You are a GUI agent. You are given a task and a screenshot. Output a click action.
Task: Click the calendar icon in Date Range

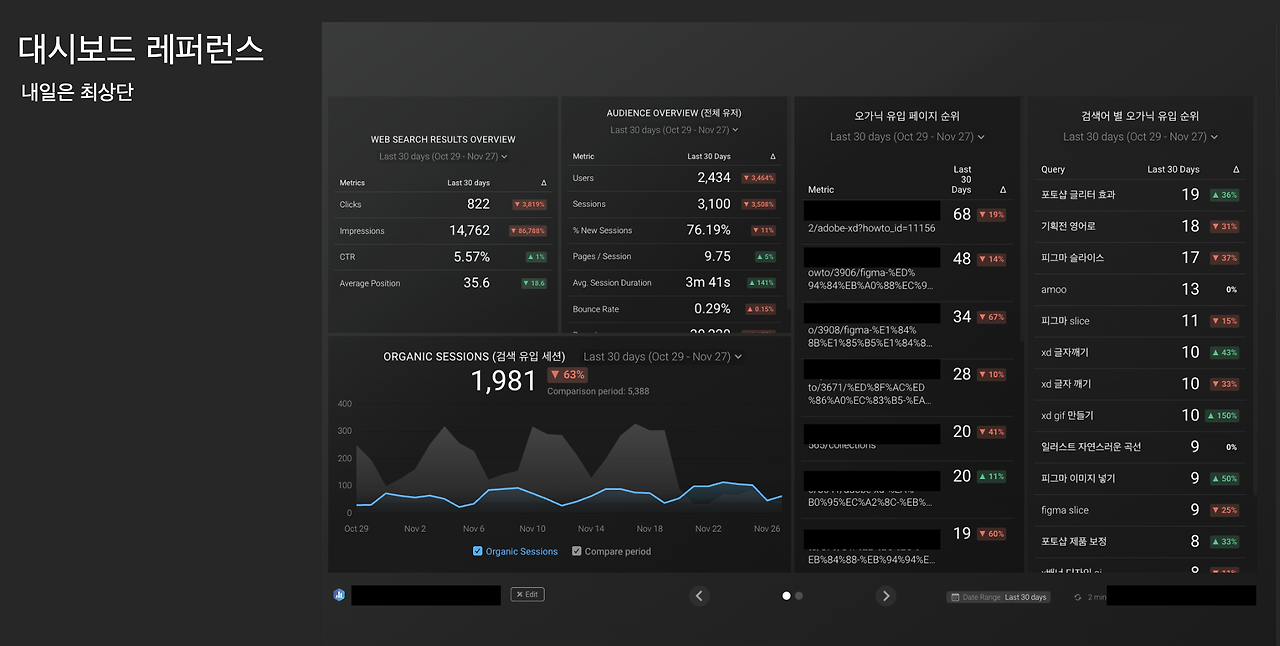click(954, 597)
